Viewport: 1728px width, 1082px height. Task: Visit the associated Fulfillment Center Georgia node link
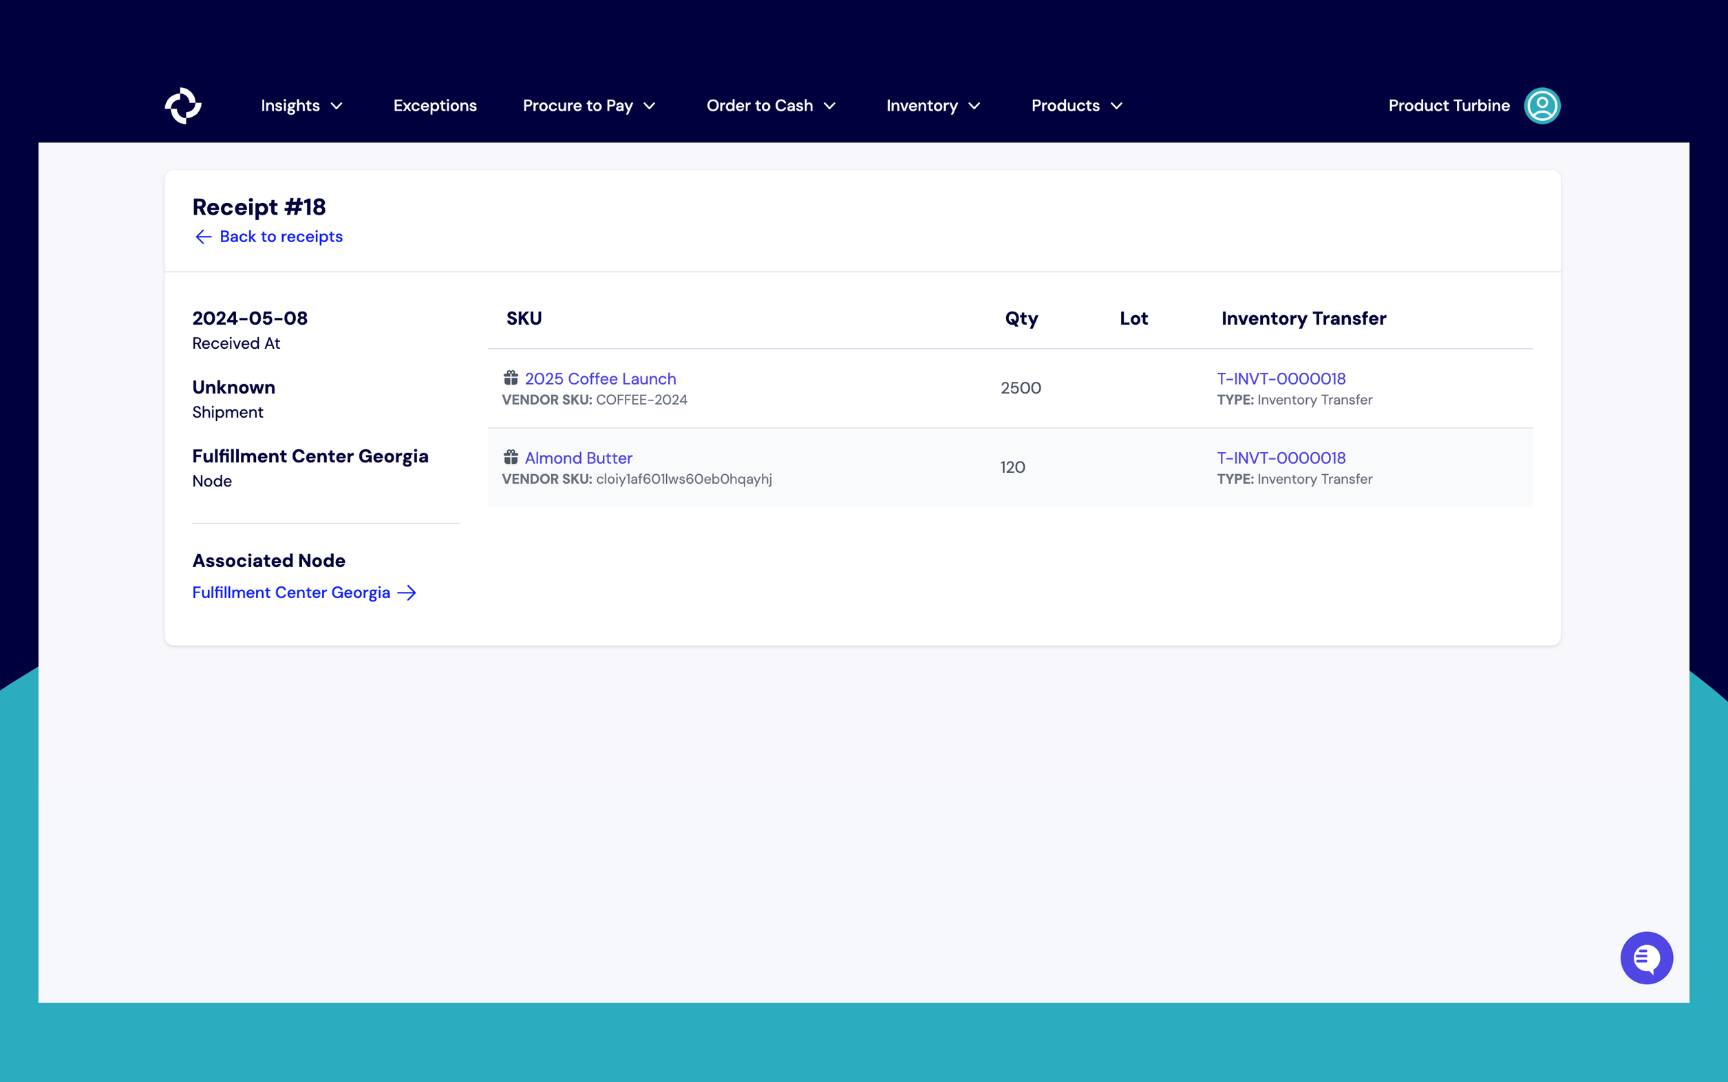[291, 593]
